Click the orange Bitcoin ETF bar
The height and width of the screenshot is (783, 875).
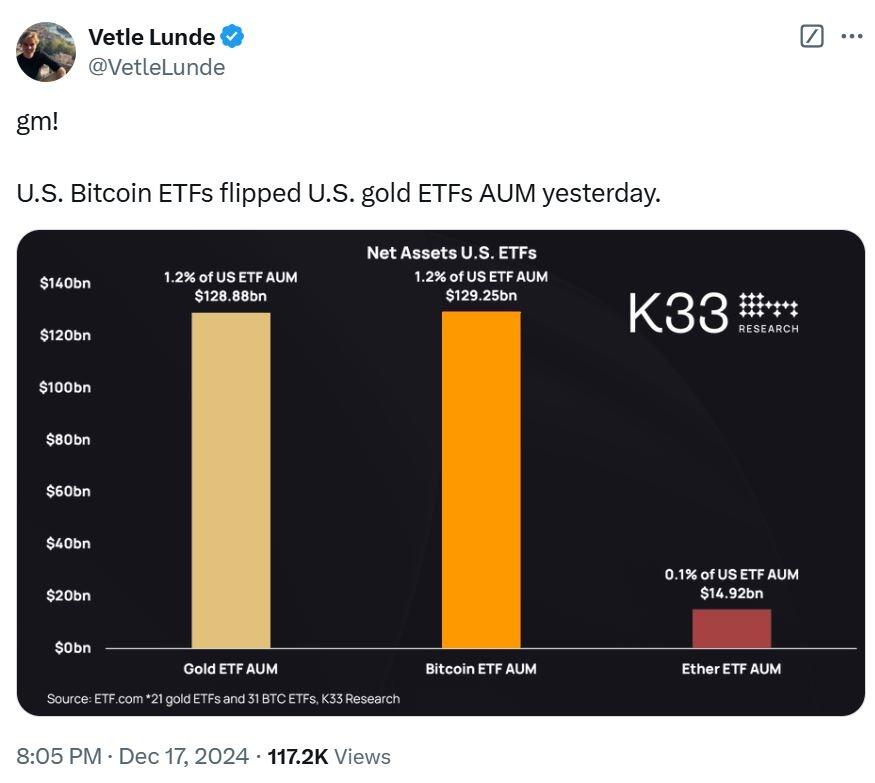pos(481,480)
